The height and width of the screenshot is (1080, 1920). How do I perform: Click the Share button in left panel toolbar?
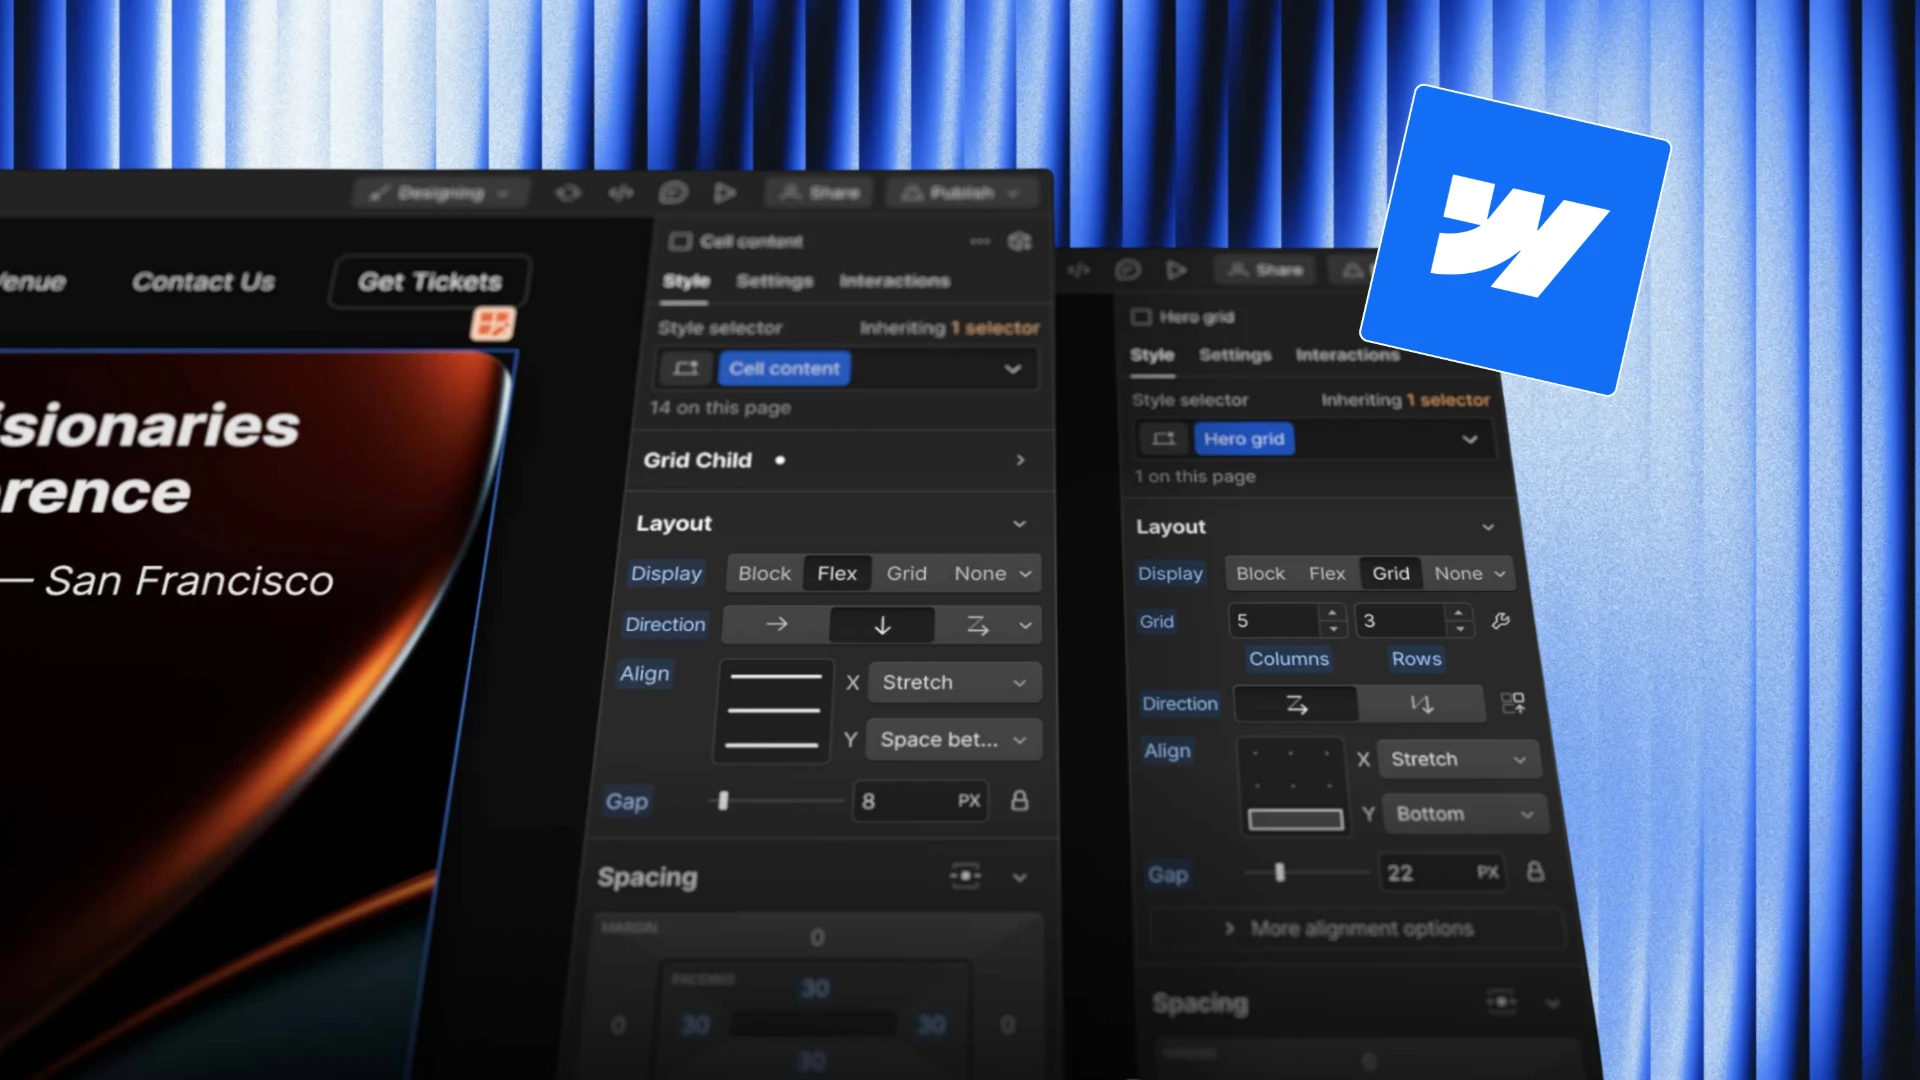819,193
